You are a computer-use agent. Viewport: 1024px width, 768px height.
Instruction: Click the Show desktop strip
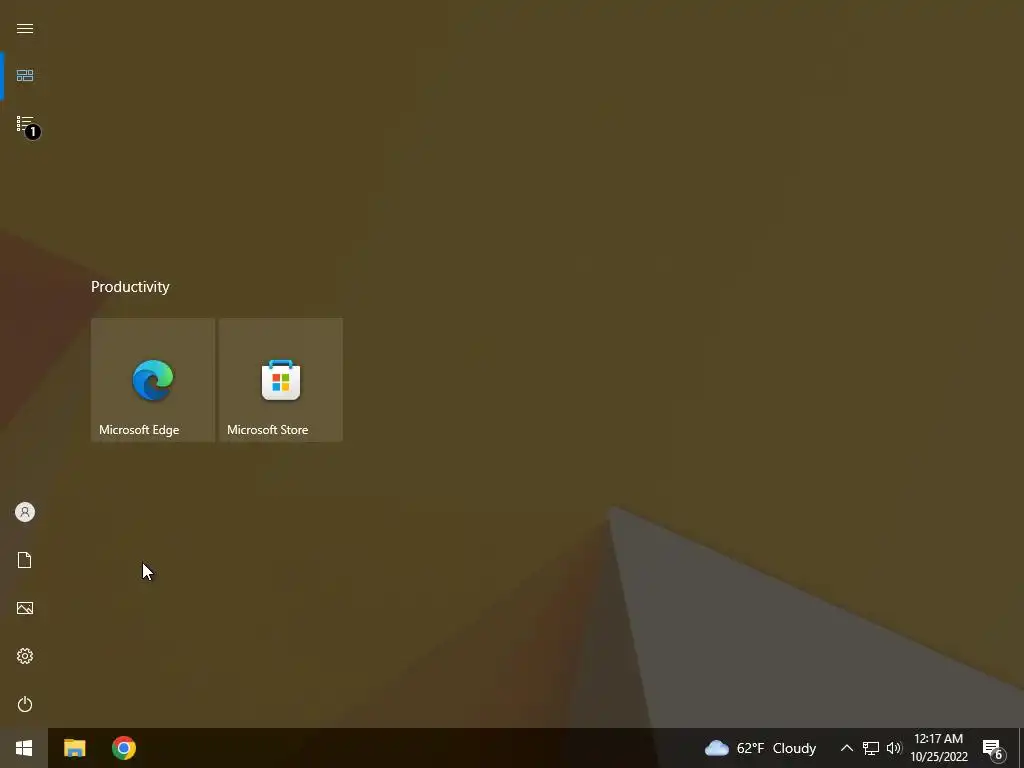pyautogui.click(x=1021, y=748)
